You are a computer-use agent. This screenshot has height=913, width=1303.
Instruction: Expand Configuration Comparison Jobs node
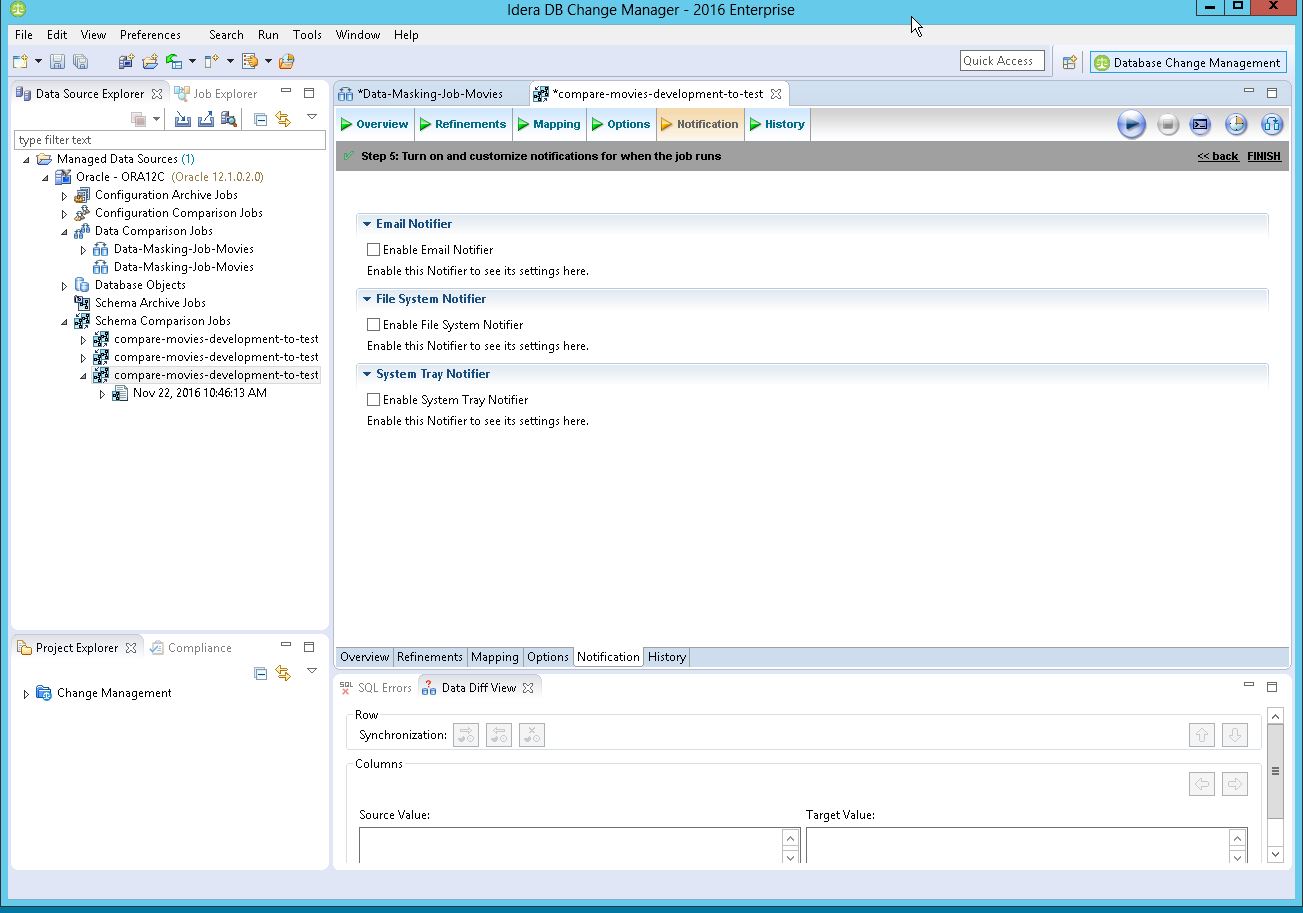tap(65, 214)
